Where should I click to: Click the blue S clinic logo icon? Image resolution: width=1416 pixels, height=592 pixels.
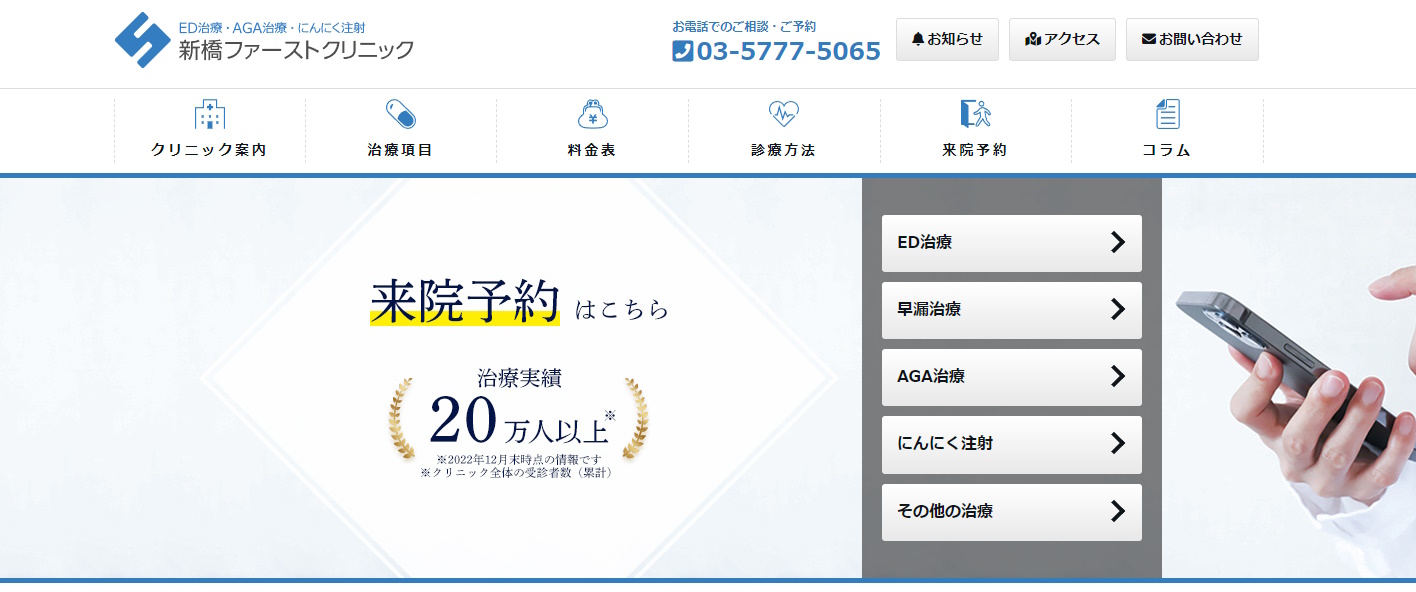(143, 40)
